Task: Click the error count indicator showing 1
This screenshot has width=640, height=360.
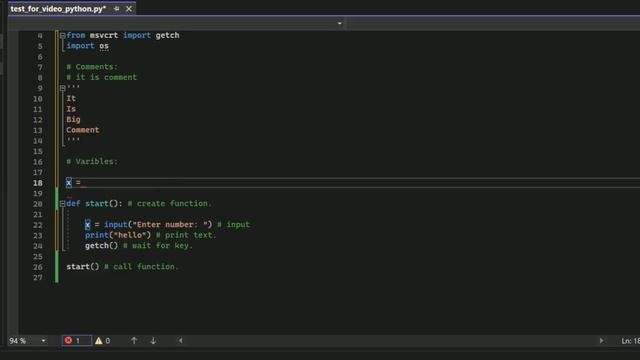Action: (x=76, y=340)
